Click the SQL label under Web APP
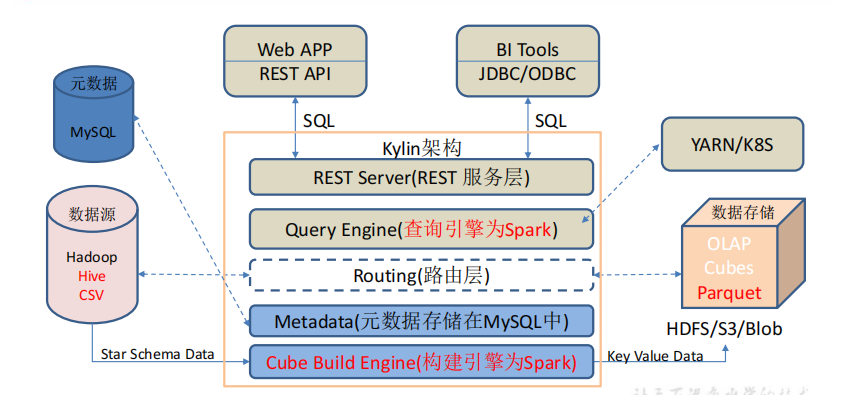The height and width of the screenshot is (395, 861). 318,121
